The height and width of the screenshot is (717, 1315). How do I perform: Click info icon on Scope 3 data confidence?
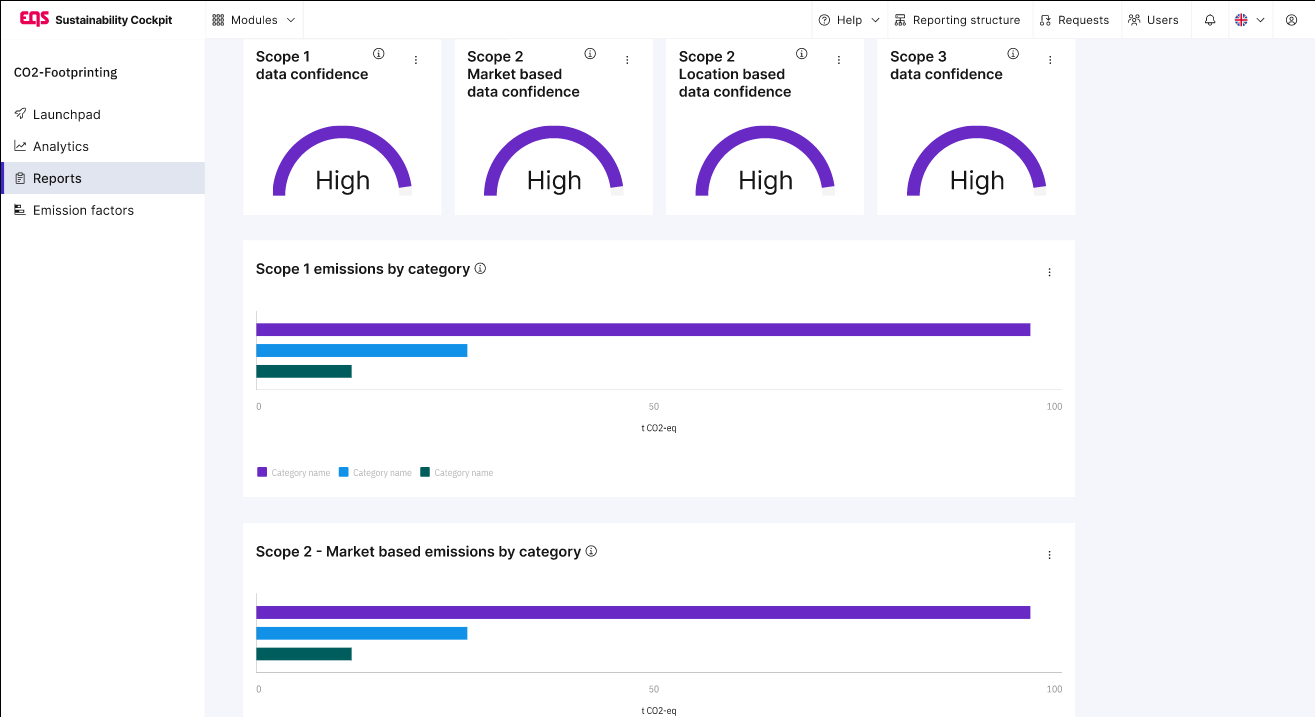(1013, 54)
